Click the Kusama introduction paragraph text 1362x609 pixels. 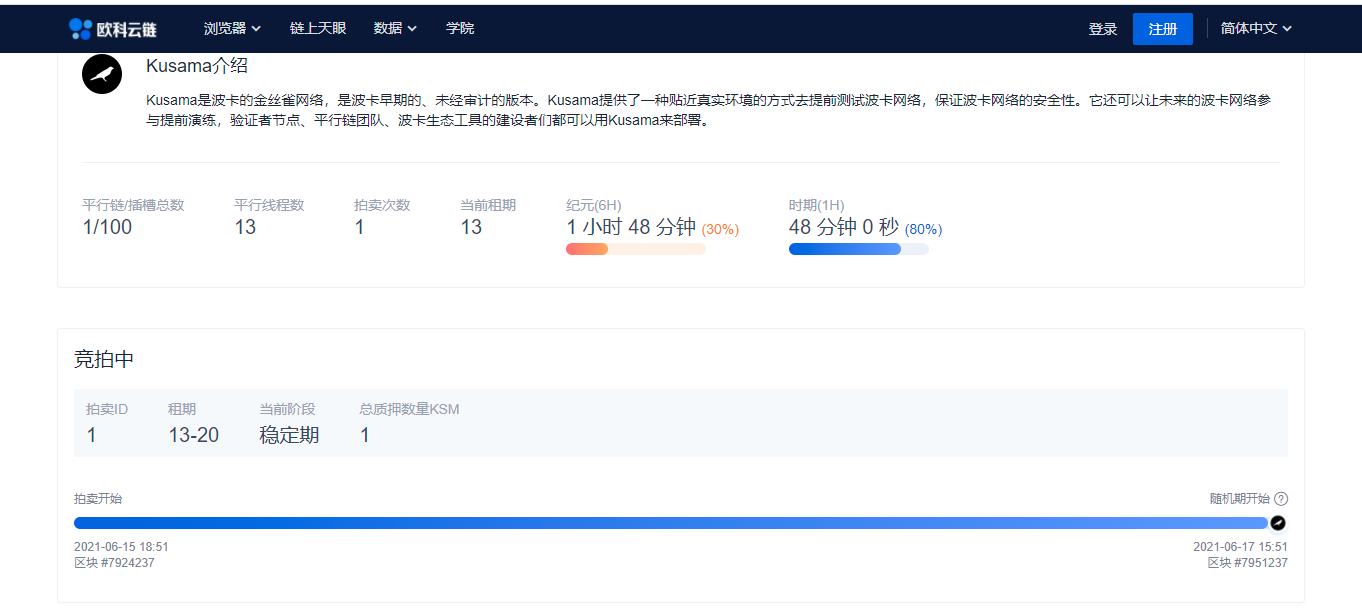point(708,111)
